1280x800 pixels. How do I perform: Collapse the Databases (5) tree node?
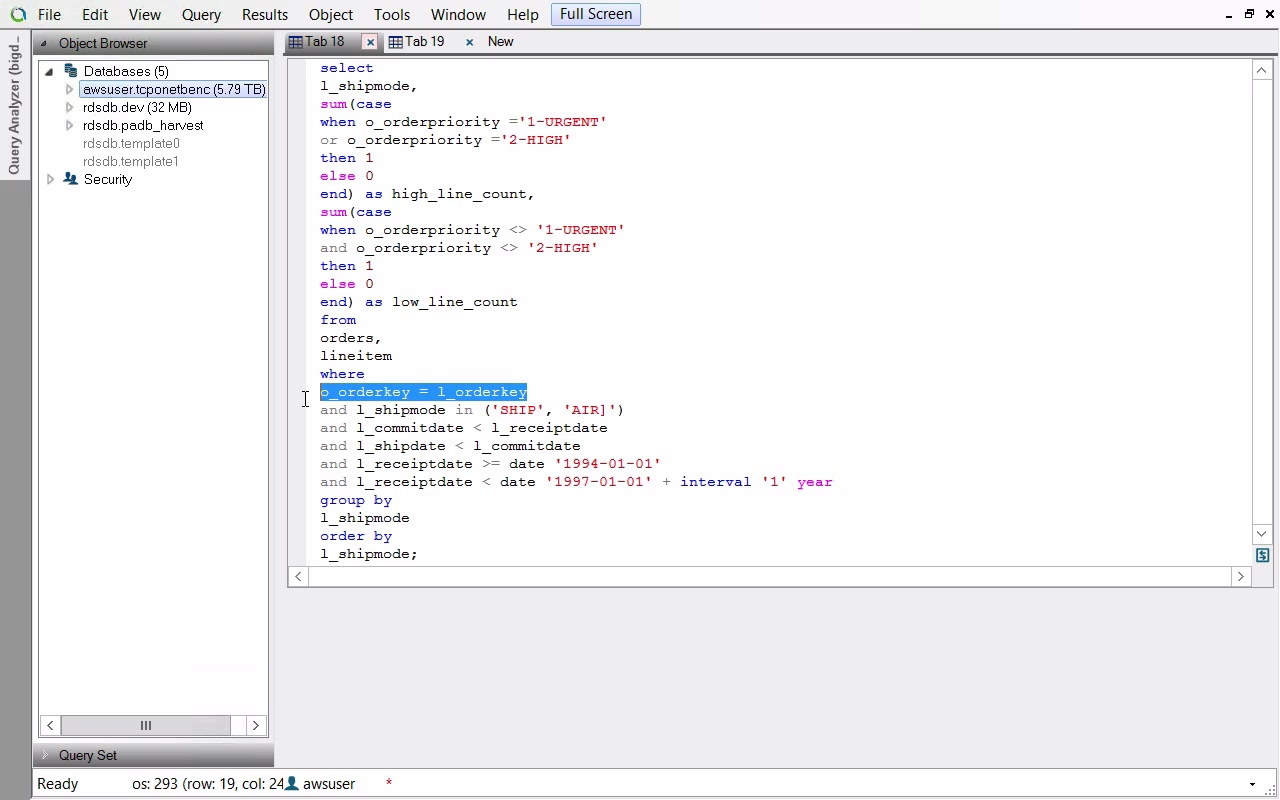pyautogui.click(x=49, y=71)
